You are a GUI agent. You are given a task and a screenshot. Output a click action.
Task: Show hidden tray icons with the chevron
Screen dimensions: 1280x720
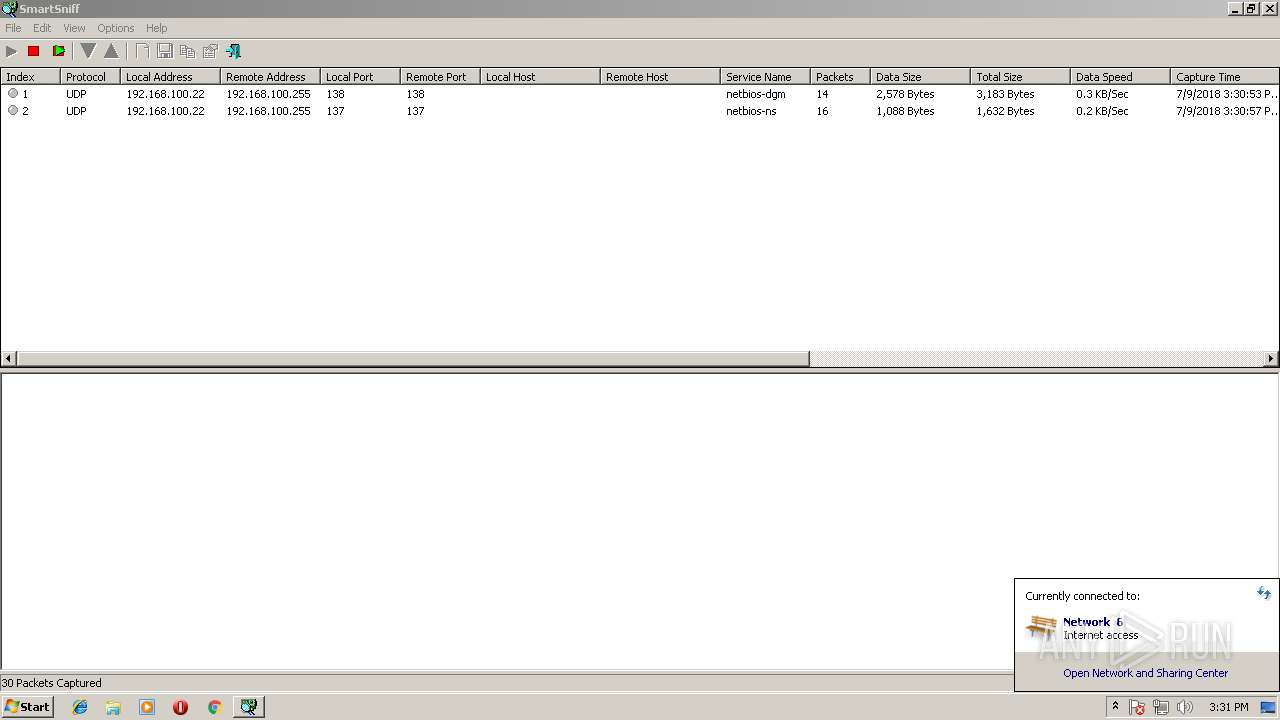pos(1115,706)
